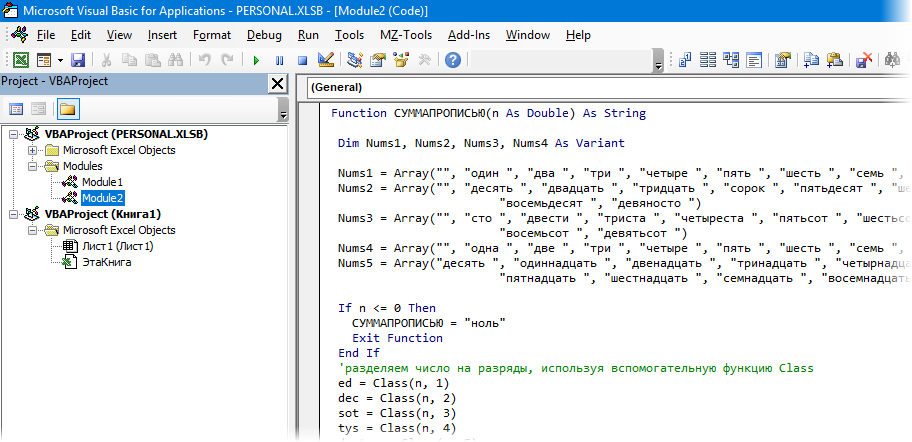912x442 pixels.
Task: Open the Tools menu
Action: click(349, 35)
